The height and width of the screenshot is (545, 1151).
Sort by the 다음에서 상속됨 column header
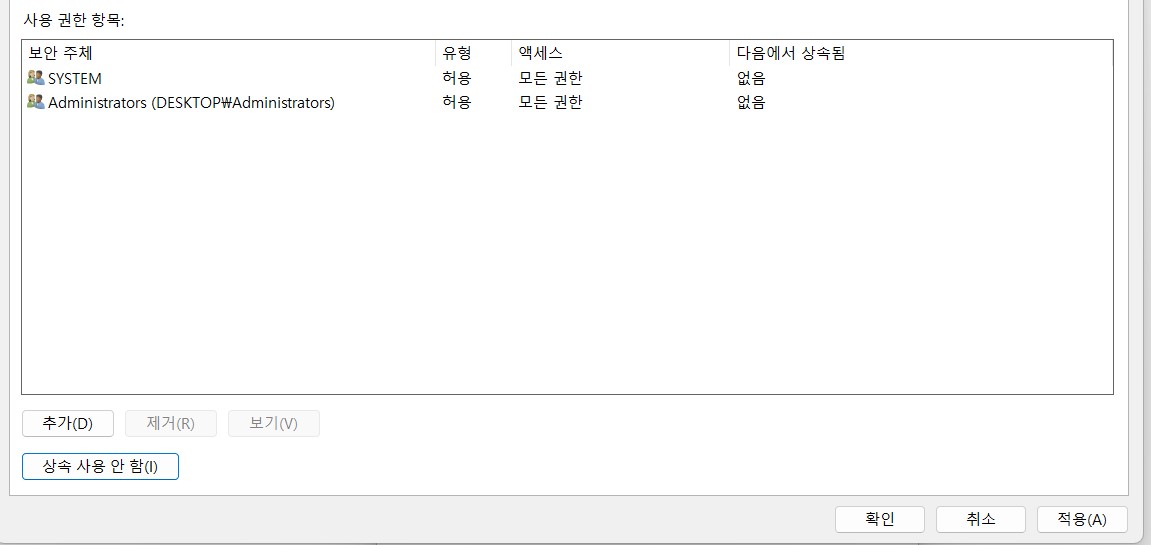click(x=921, y=53)
